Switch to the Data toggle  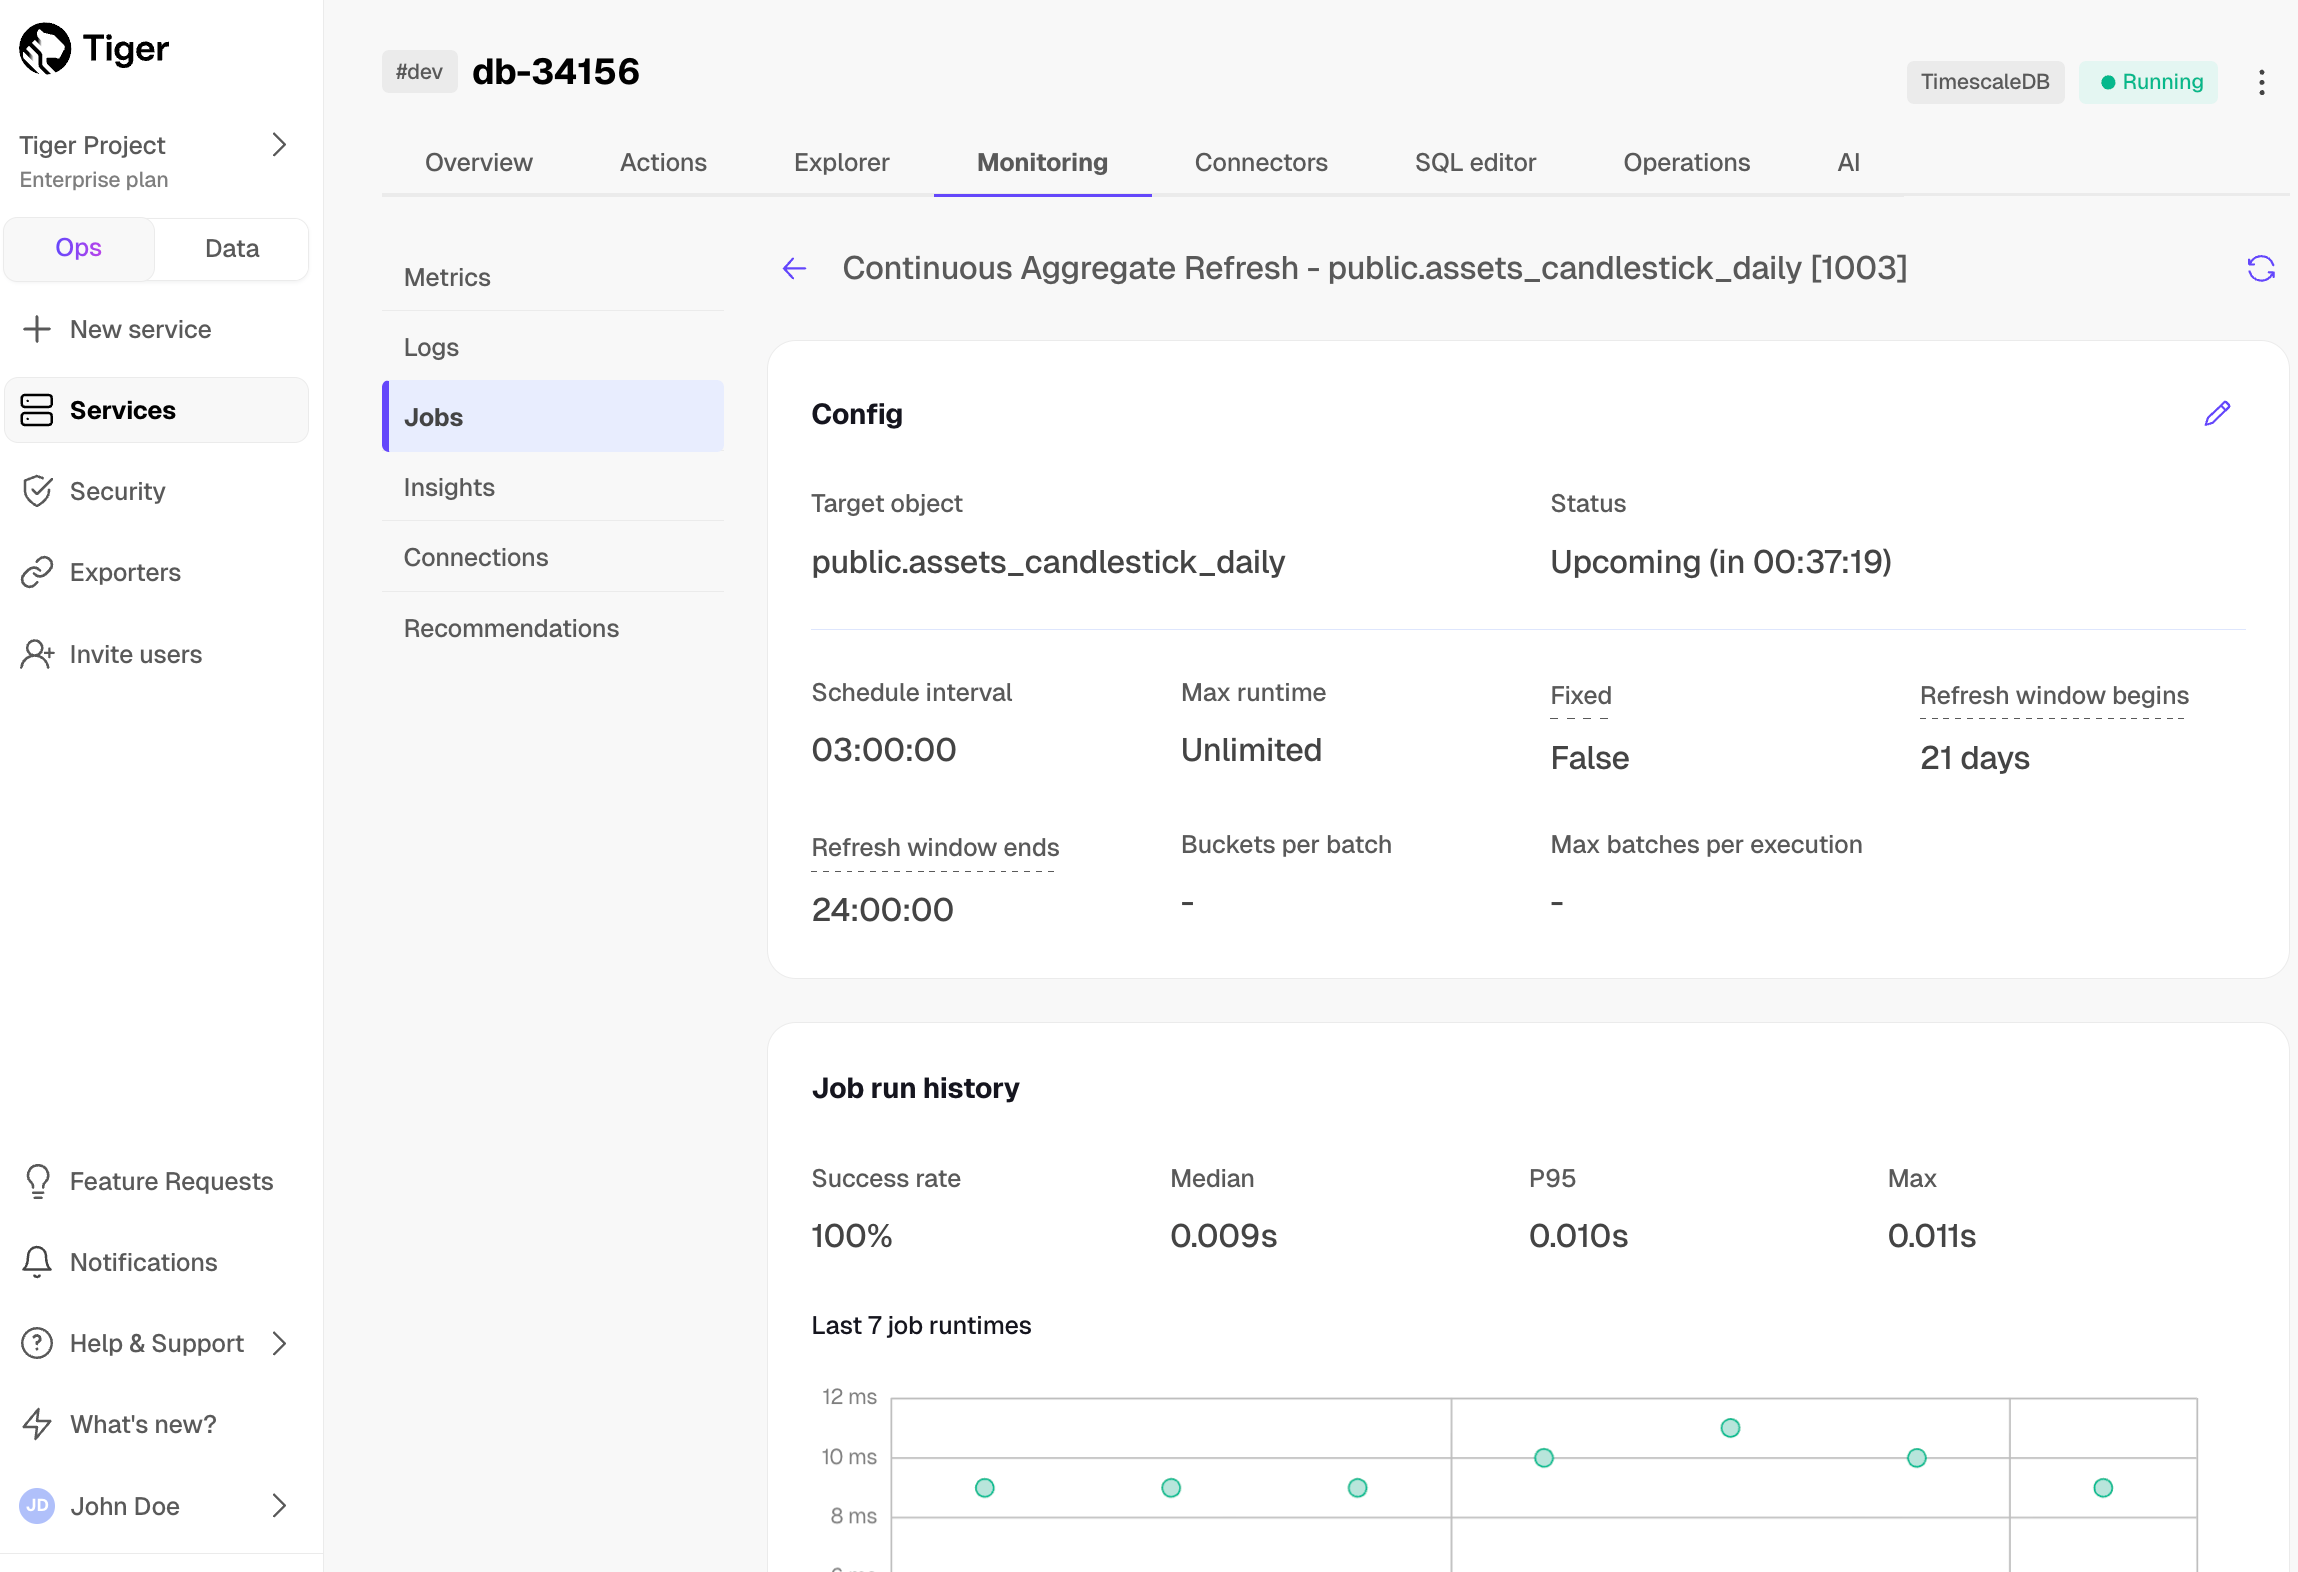click(232, 248)
